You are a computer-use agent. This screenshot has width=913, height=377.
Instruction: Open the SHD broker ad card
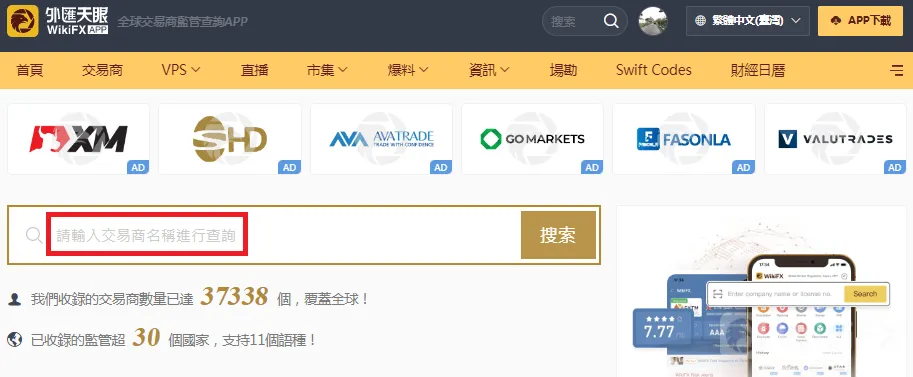[230, 139]
